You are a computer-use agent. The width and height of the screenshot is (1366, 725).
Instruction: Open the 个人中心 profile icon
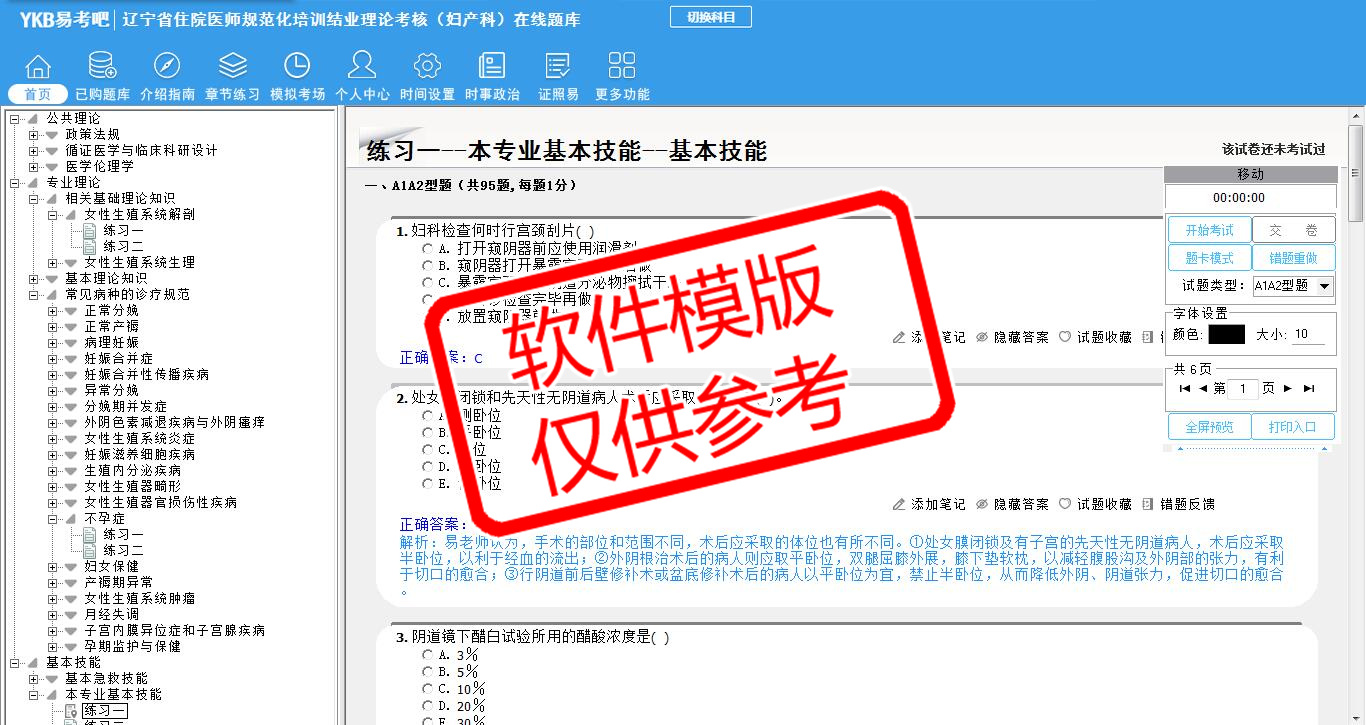[x=362, y=66]
